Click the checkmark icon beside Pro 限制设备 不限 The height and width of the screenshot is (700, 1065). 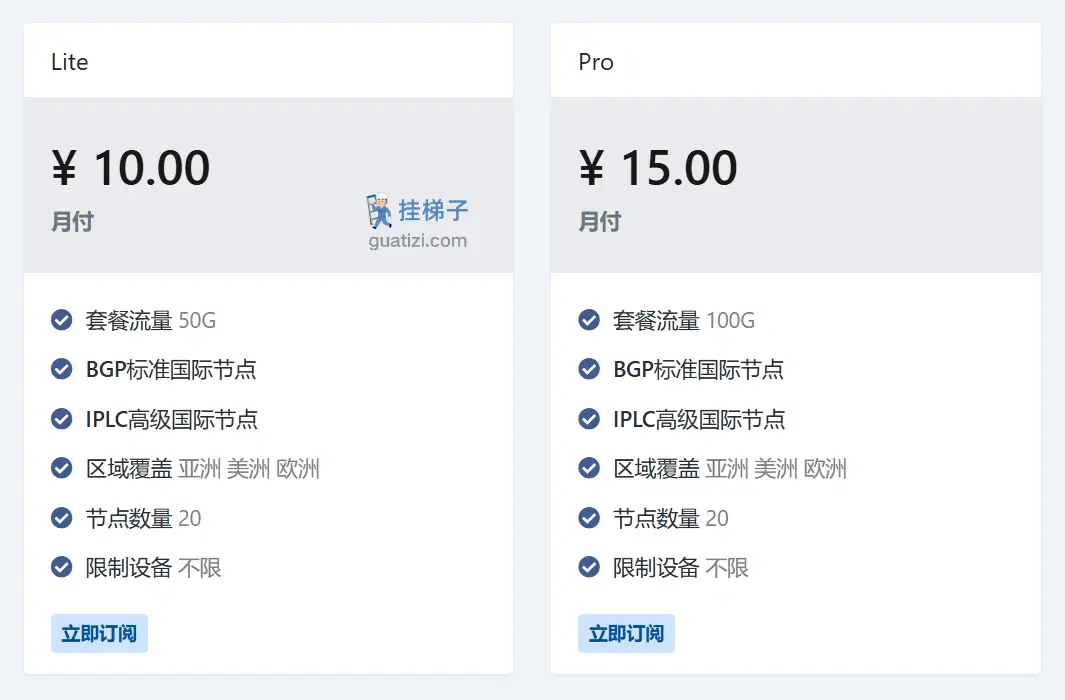pos(588,567)
